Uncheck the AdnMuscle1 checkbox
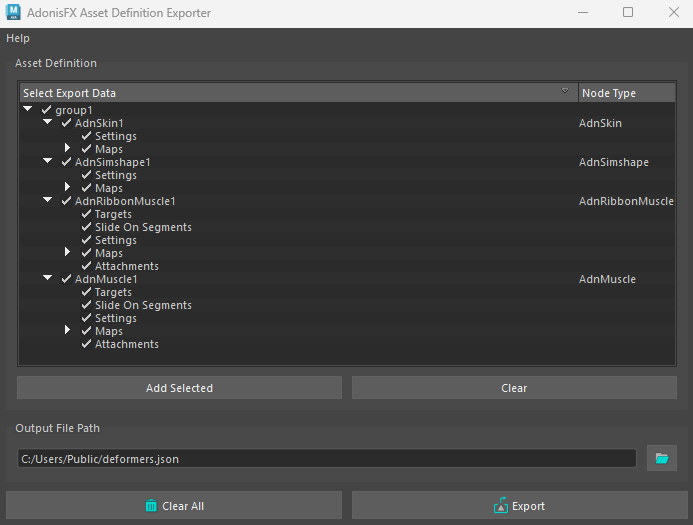Image resolution: width=693 pixels, height=525 pixels. point(66,279)
